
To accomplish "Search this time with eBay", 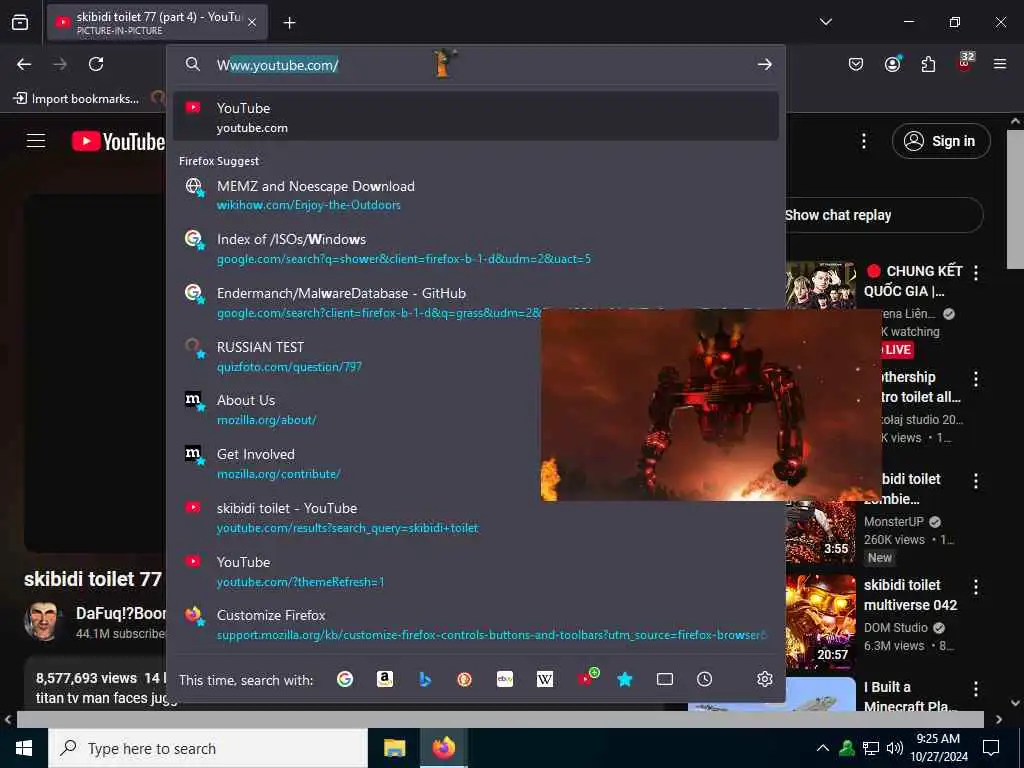I will (x=505, y=679).
